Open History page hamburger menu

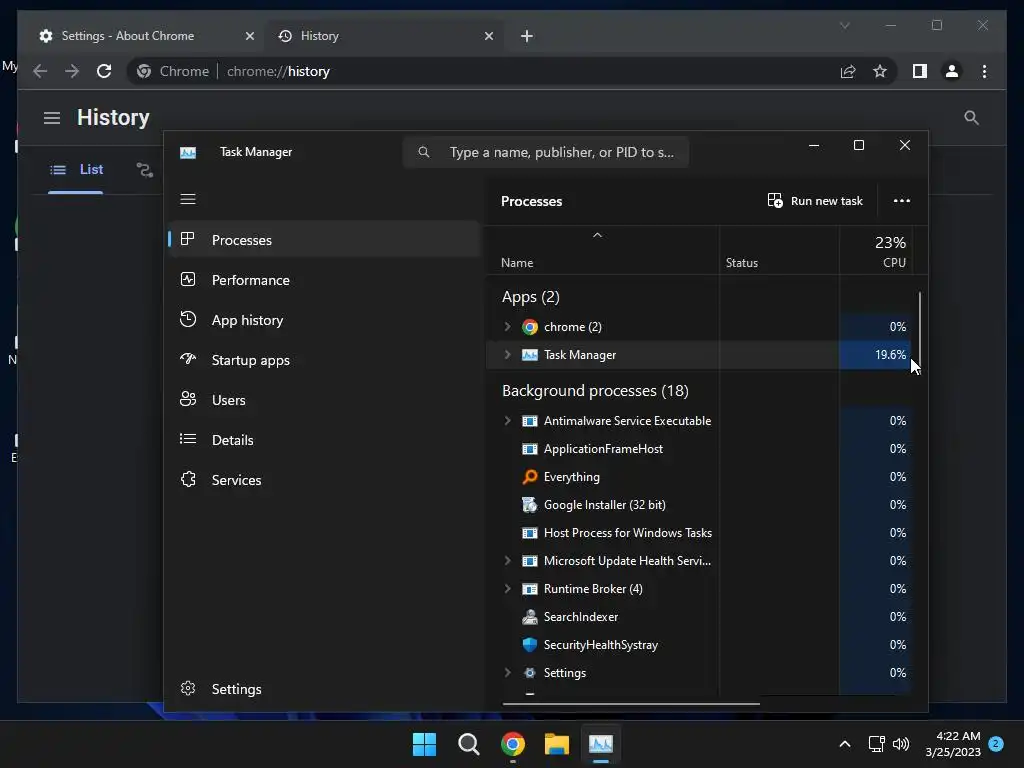click(52, 118)
